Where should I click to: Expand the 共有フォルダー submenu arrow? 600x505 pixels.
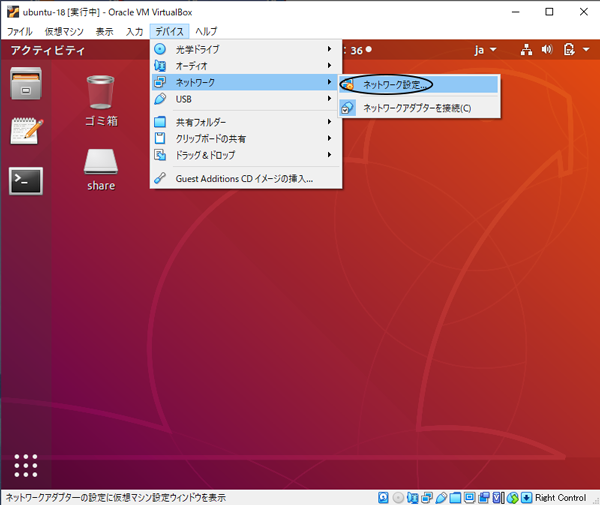(329, 122)
